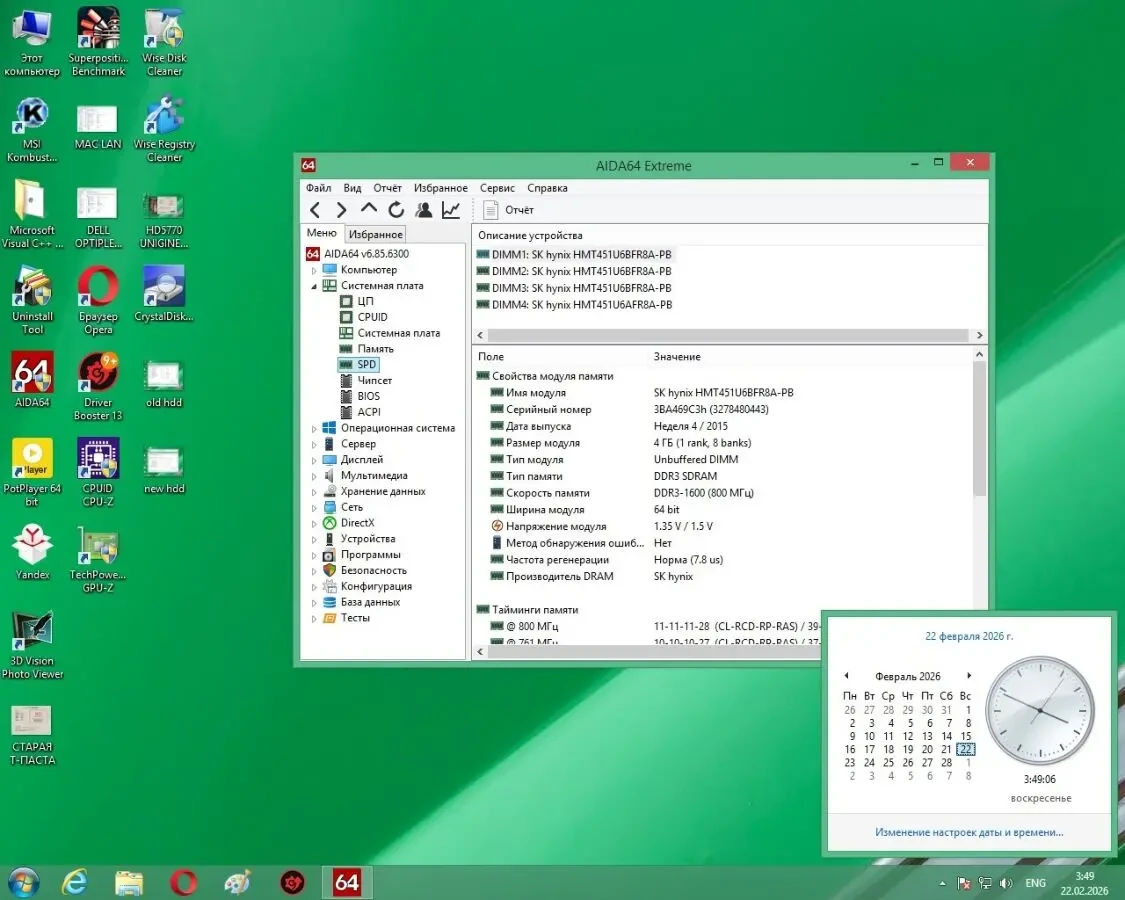This screenshot has width=1125, height=900.
Task: Click the Февраль 2026 calendar header
Action: click(x=908, y=676)
